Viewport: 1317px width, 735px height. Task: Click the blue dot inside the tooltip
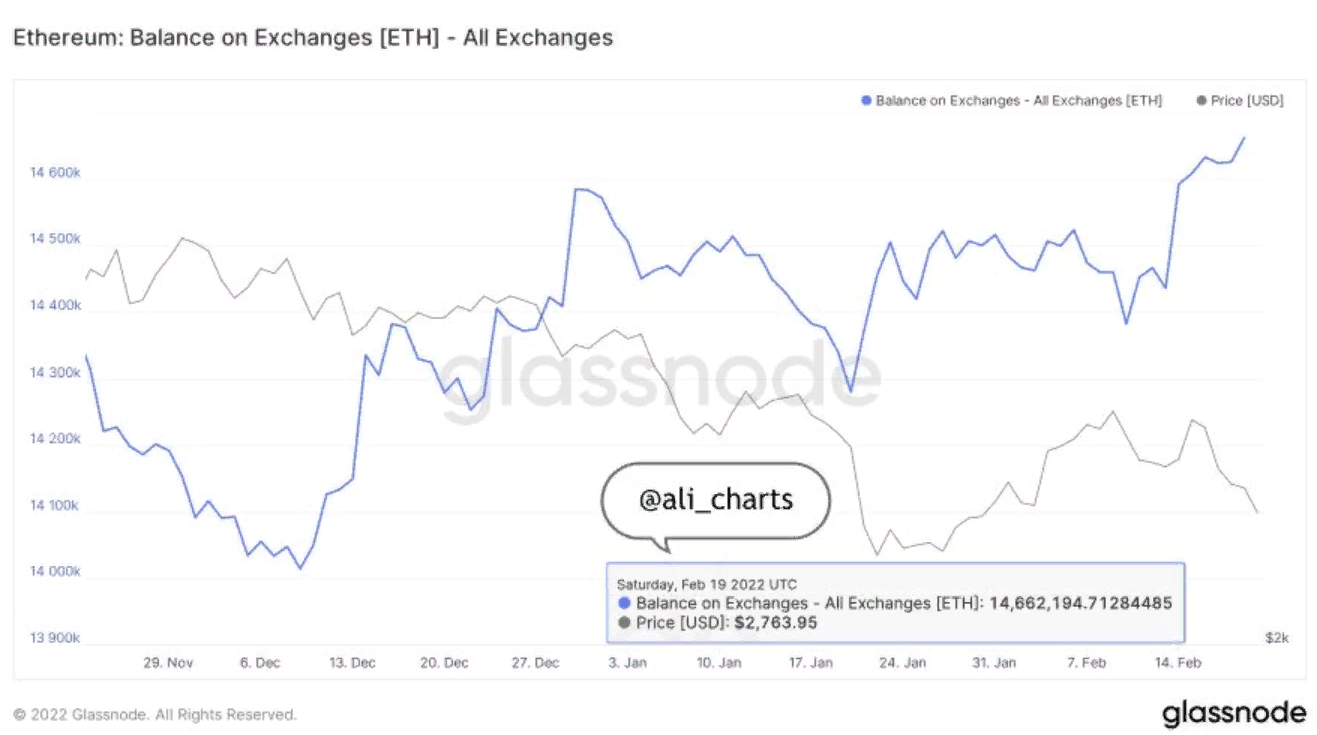[x=625, y=603]
